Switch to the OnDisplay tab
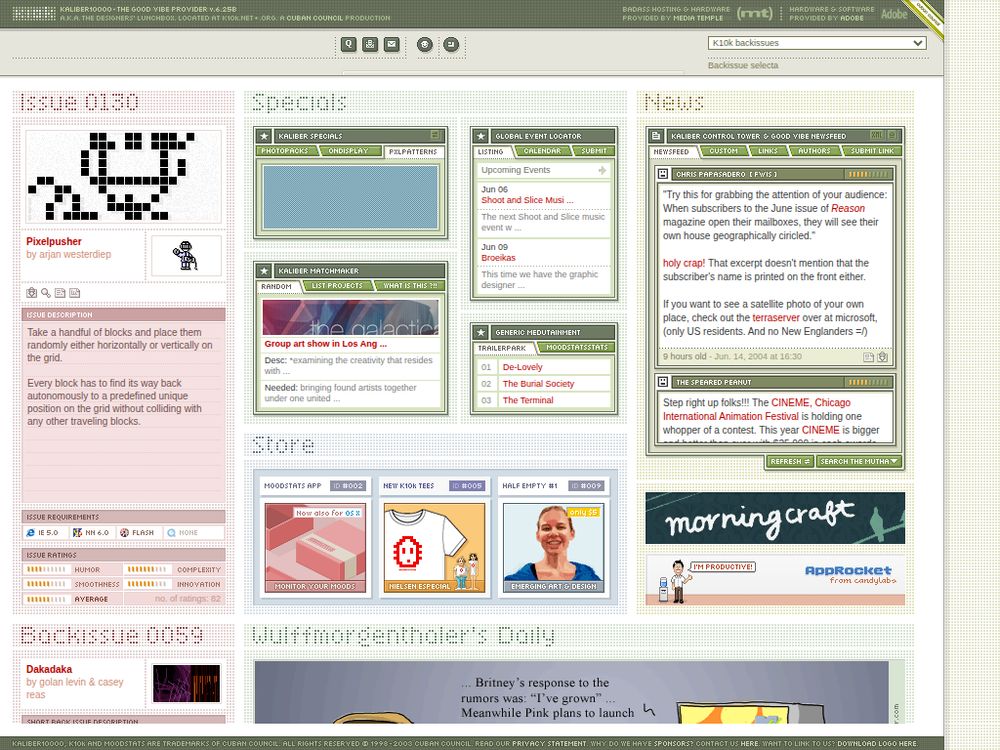Viewport: 1000px width, 750px height. (x=348, y=151)
